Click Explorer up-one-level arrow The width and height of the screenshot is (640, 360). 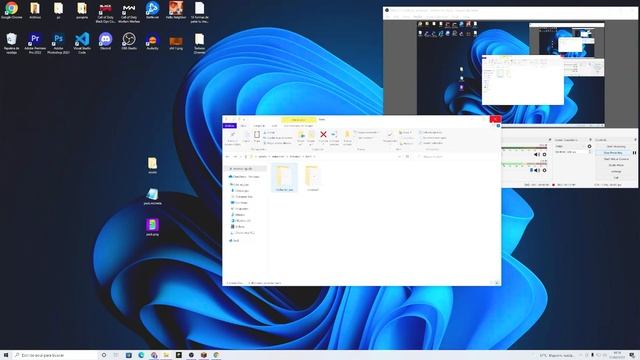click(246, 157)
